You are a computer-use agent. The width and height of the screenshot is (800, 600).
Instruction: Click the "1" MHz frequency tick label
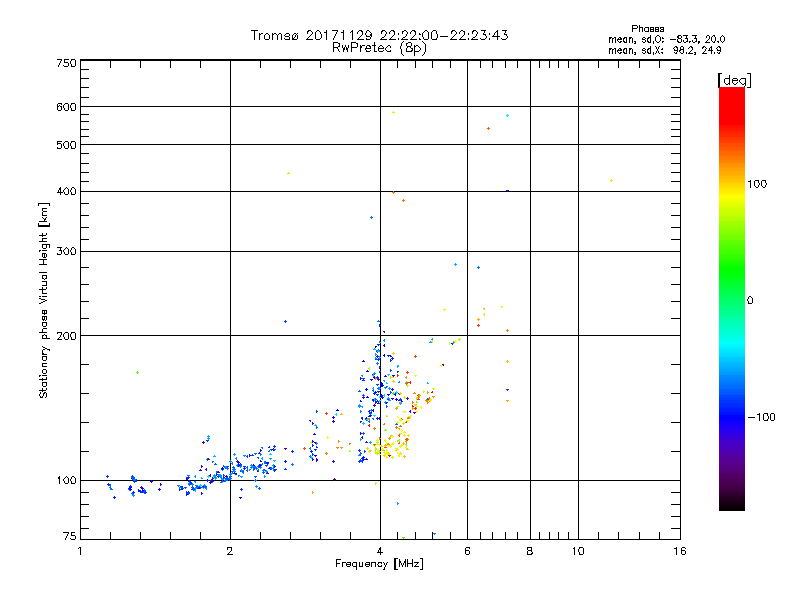point(80,551)
